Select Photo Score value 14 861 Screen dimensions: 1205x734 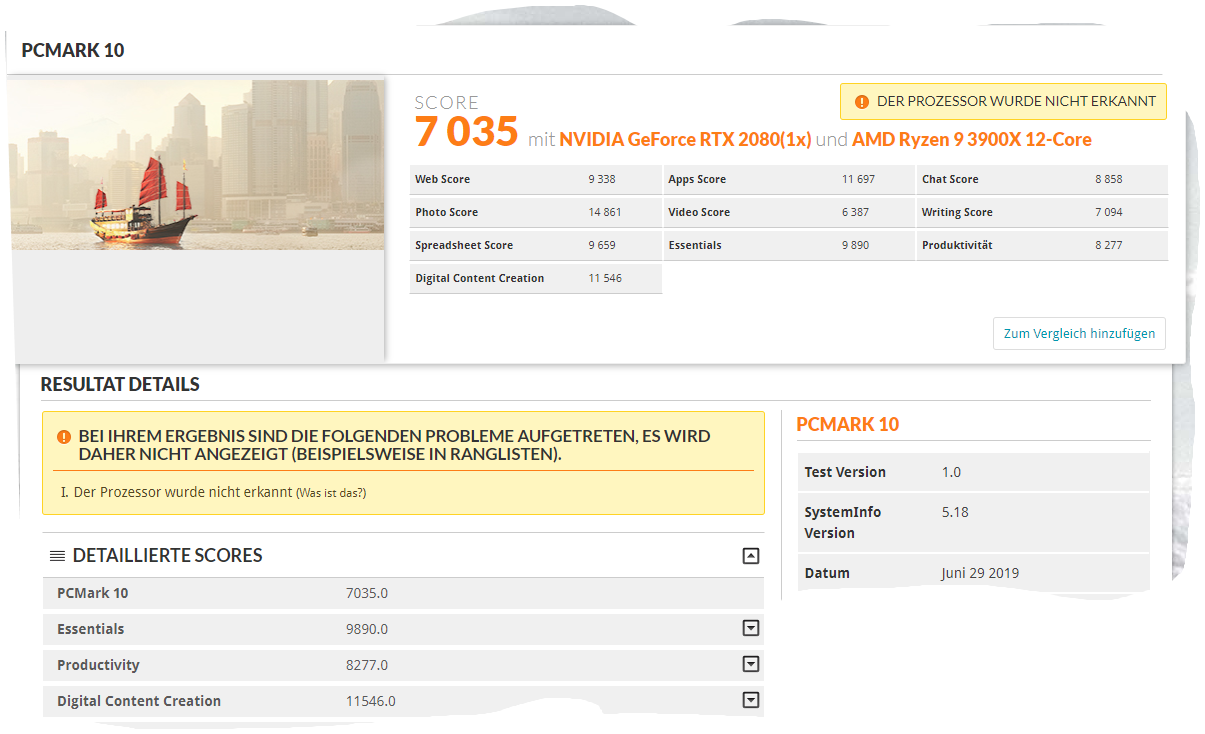605,213
